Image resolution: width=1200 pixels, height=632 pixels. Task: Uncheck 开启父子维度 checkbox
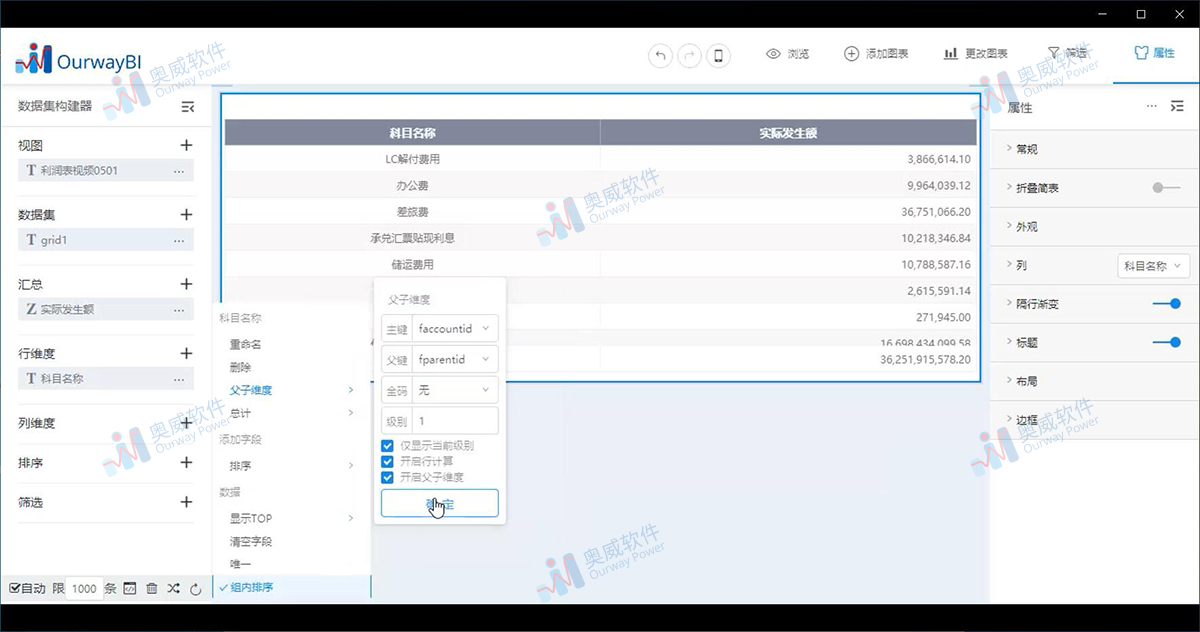tap(387, 477)
